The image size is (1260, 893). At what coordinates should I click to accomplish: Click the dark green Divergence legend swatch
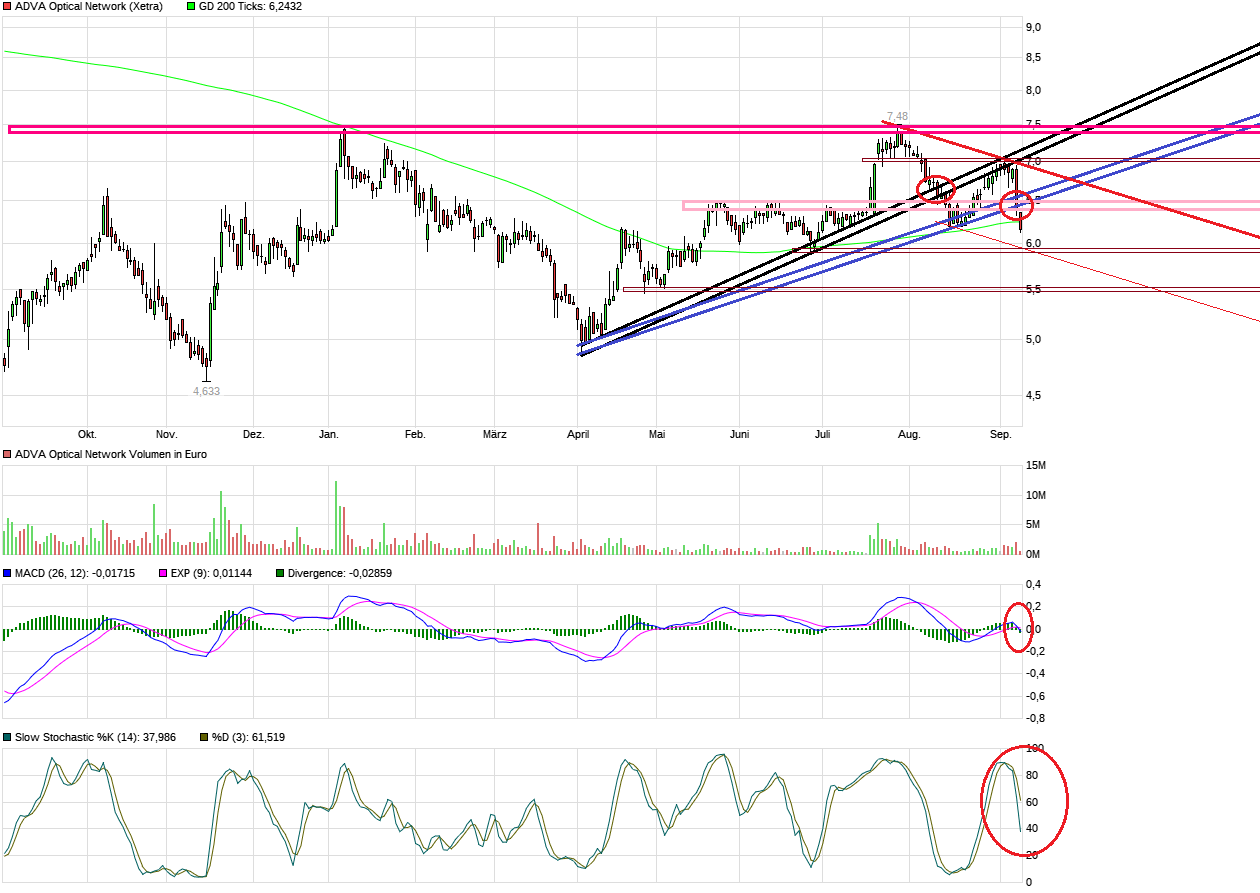click(x=280, y=574)
